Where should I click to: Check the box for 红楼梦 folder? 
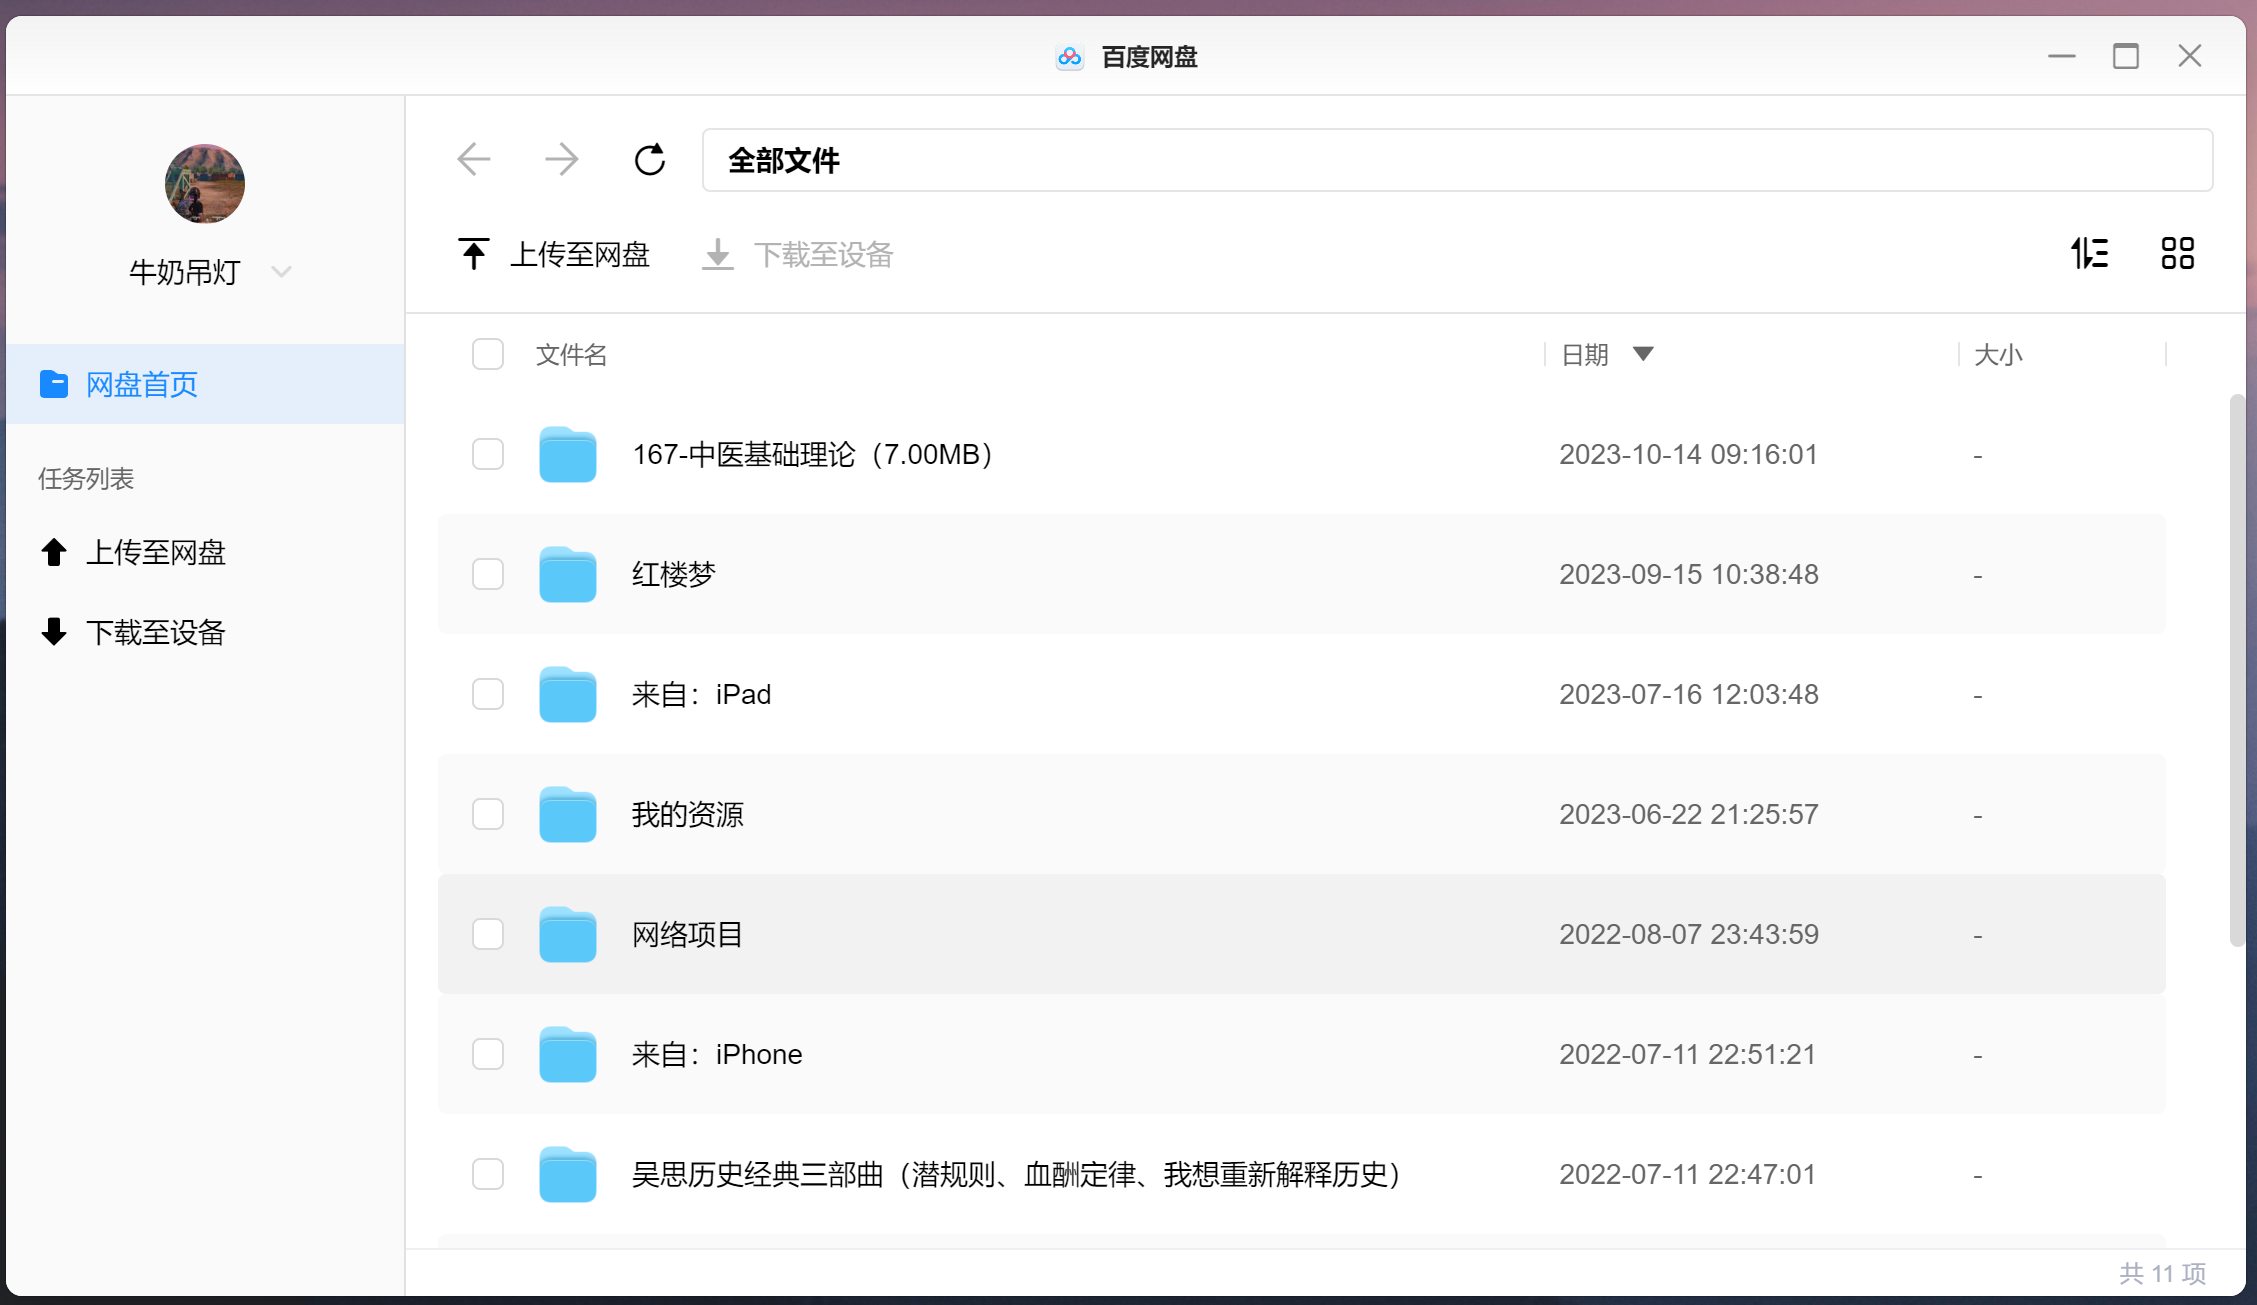click(x=488, y=574)
